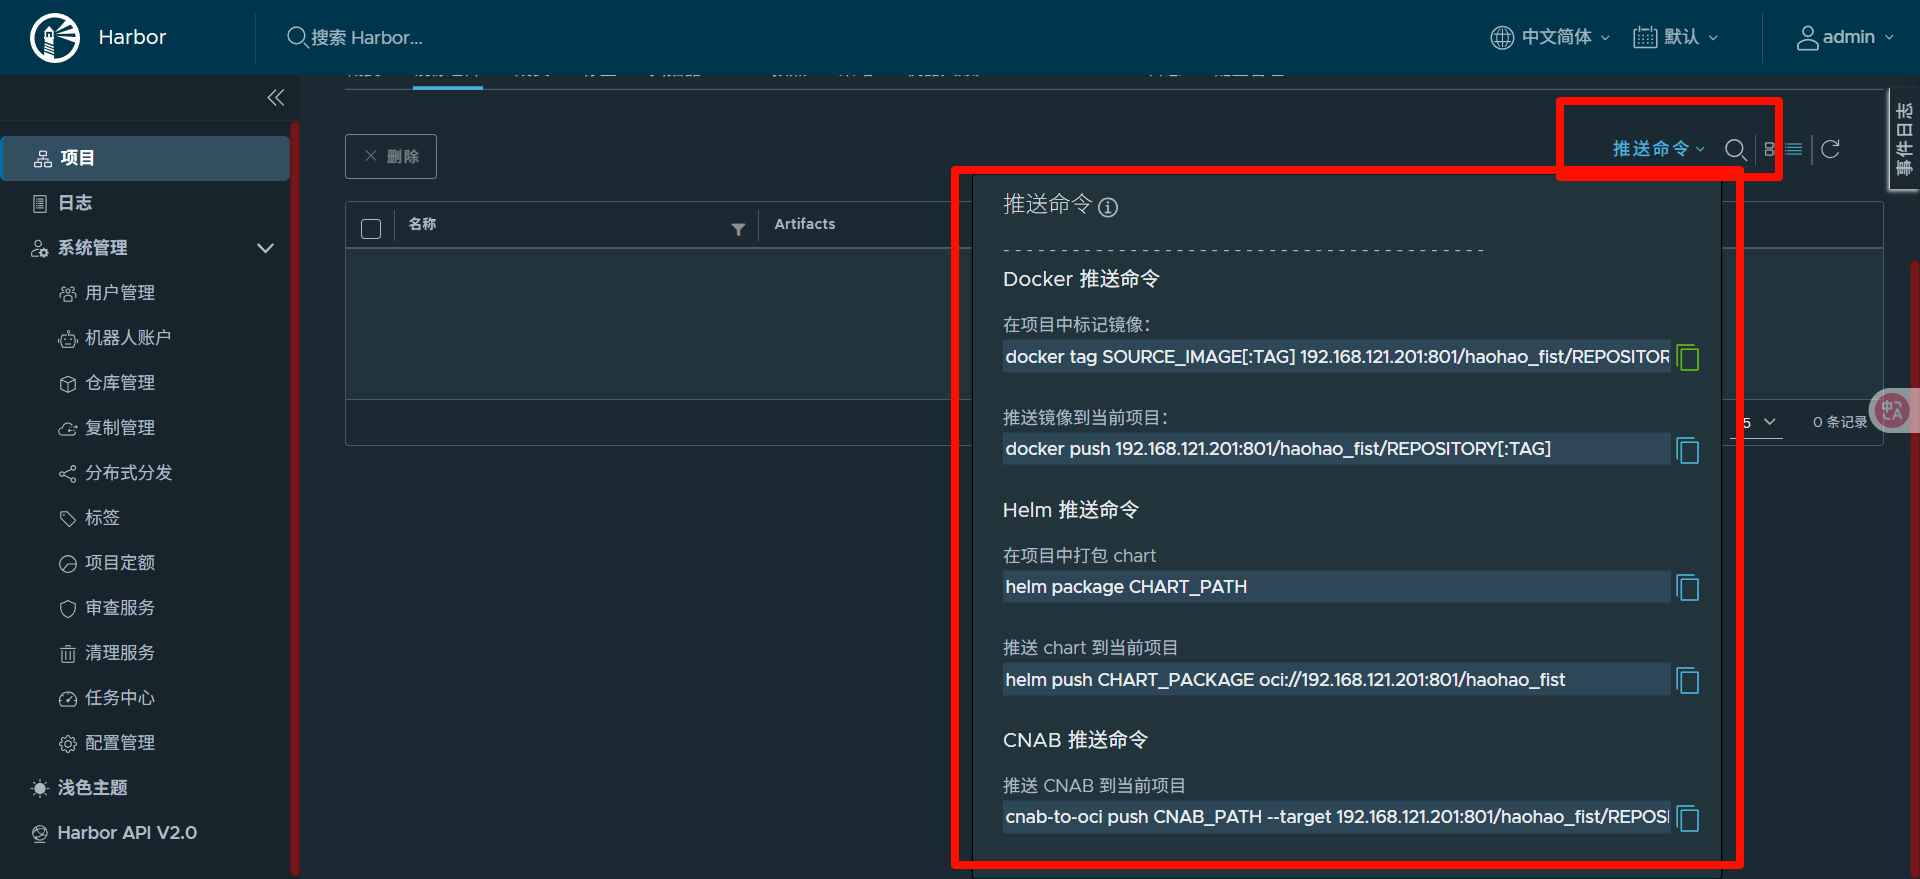
Task: Copy the helm package command
Action: tap(1688, 588)
